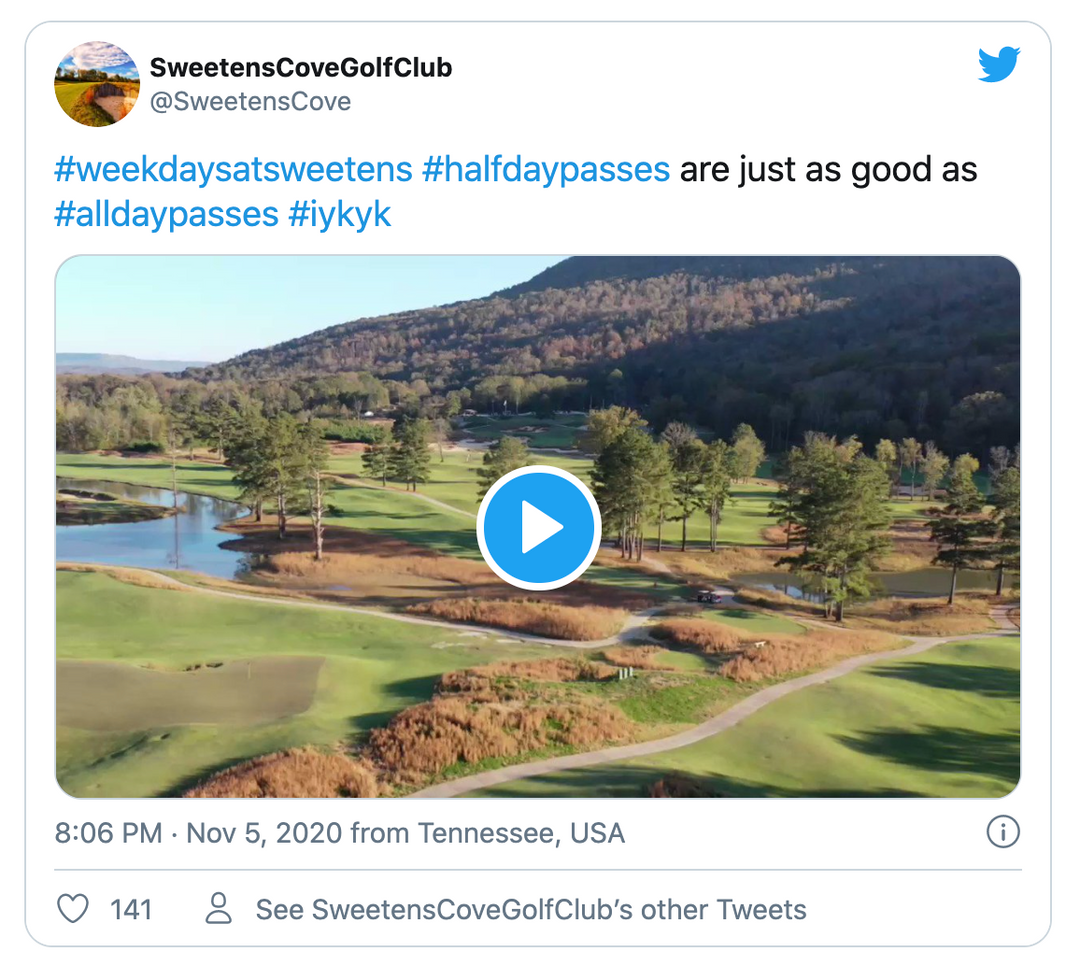The image size is (1080, 966).
Task: Open the tweet info circle icon
Action: [1002, 832]
